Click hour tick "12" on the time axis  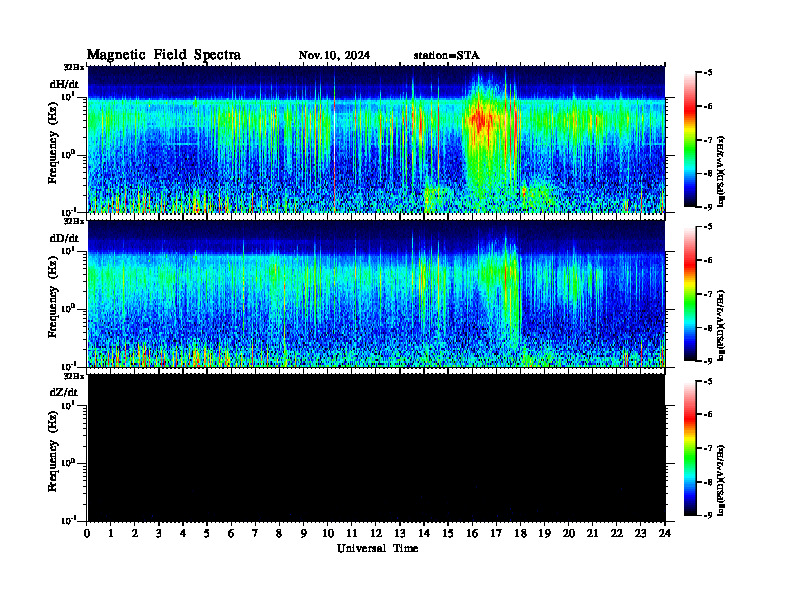pyautogui.click(x=376, y=534)
